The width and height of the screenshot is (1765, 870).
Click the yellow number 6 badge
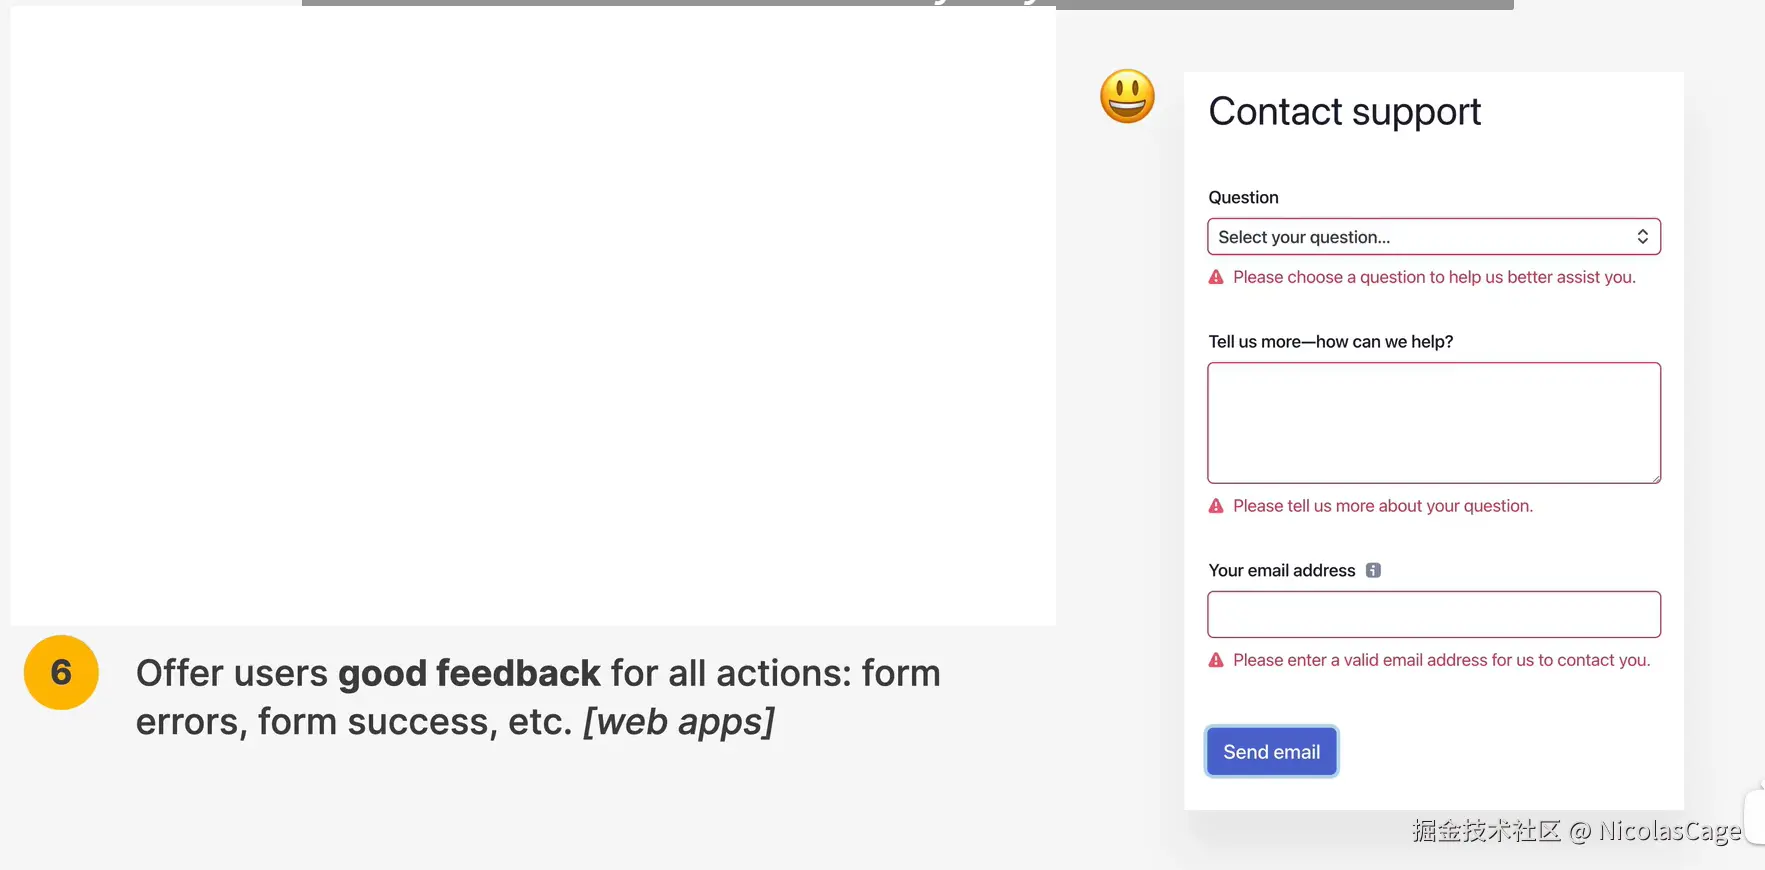(x=61, y=672)
